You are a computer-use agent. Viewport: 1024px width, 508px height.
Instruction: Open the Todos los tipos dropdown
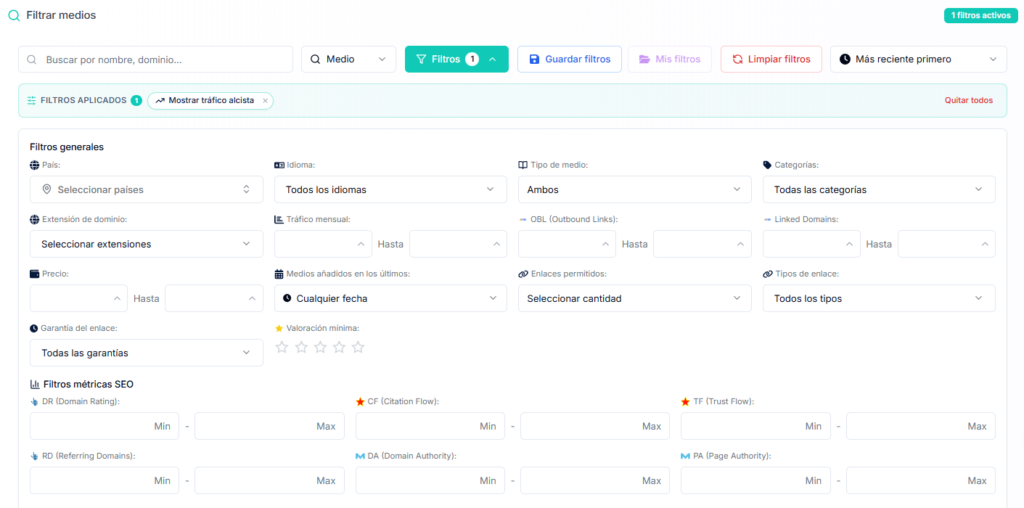879,298
